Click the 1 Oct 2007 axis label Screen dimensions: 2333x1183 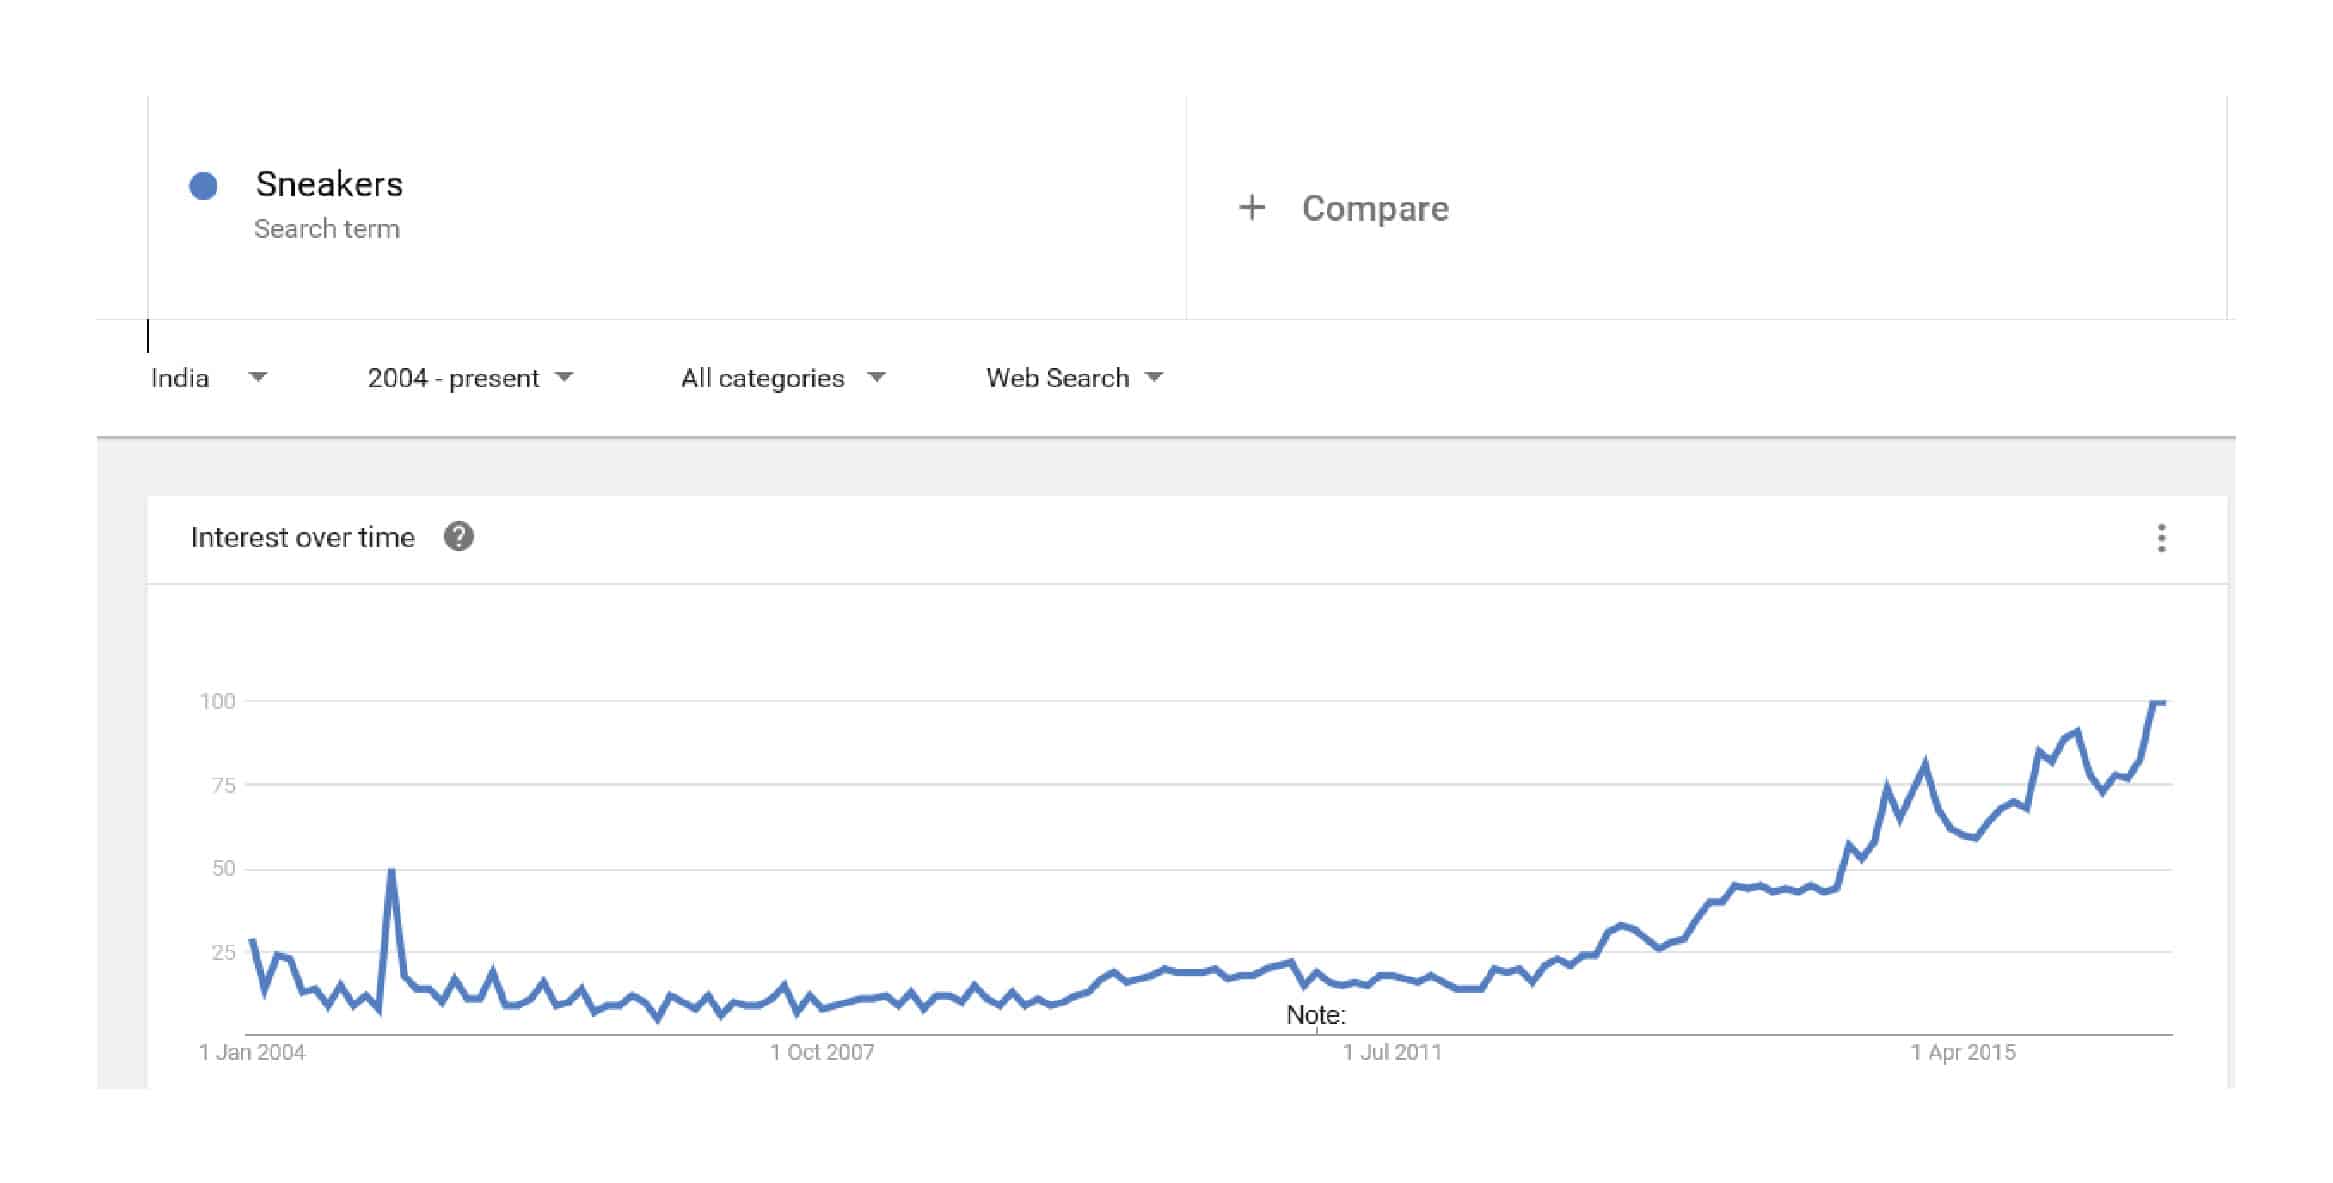(821, 1052)
